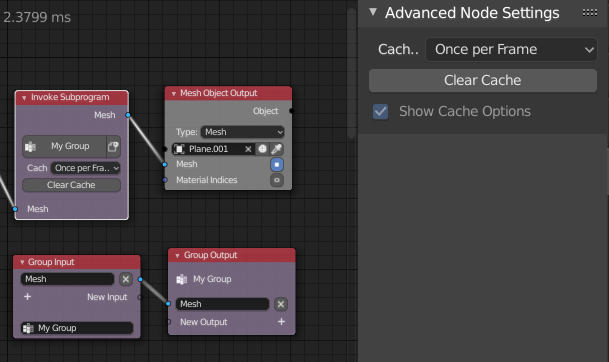The height and width of the screenshot is (362, 609).
Task: Collapse the Advanced Node Settings panel
Action: point(373,12)
